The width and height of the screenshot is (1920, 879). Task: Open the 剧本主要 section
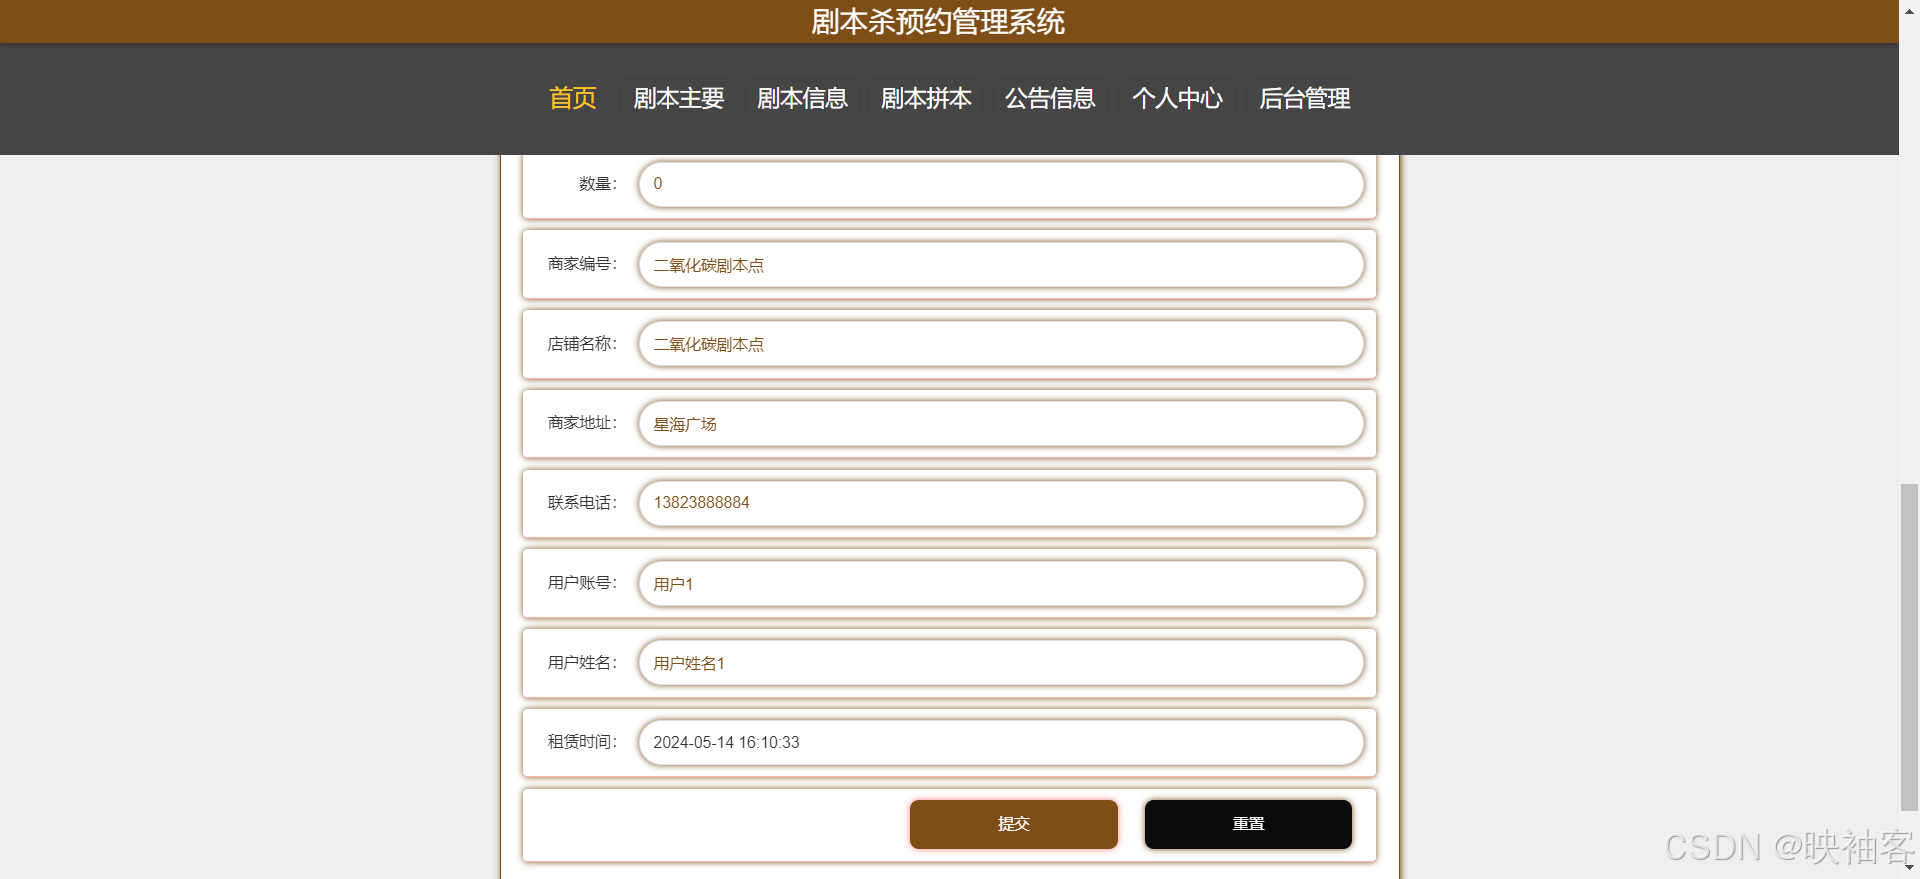(x=678, y=98)
